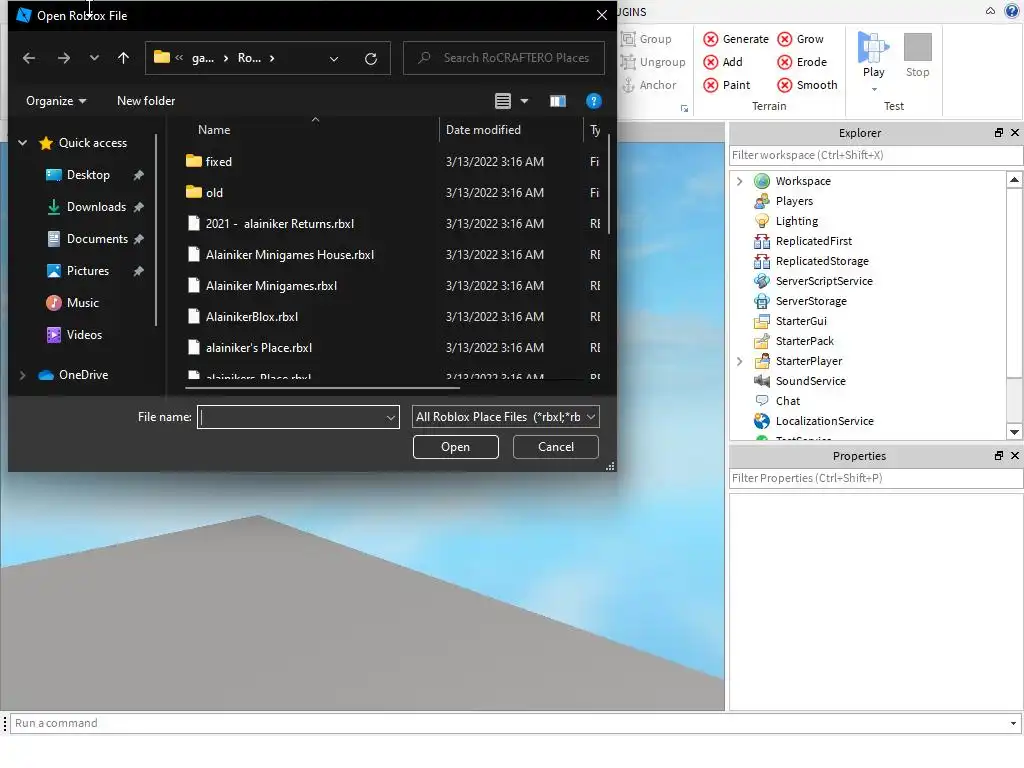1024x768 pixels.
Task: Click the Anchor tool in ribbon
Action: click(x=648, y=85)
